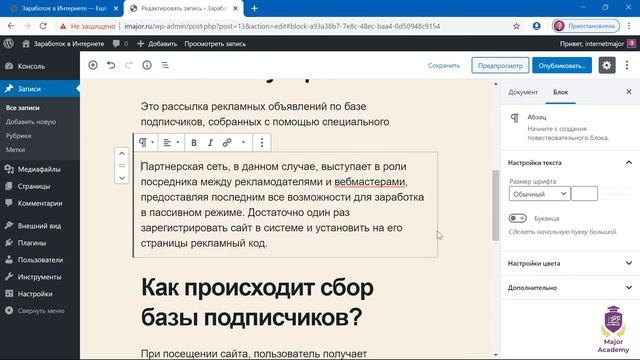
Task: Open Chrome menu three dots
Action: click(630, 26)
